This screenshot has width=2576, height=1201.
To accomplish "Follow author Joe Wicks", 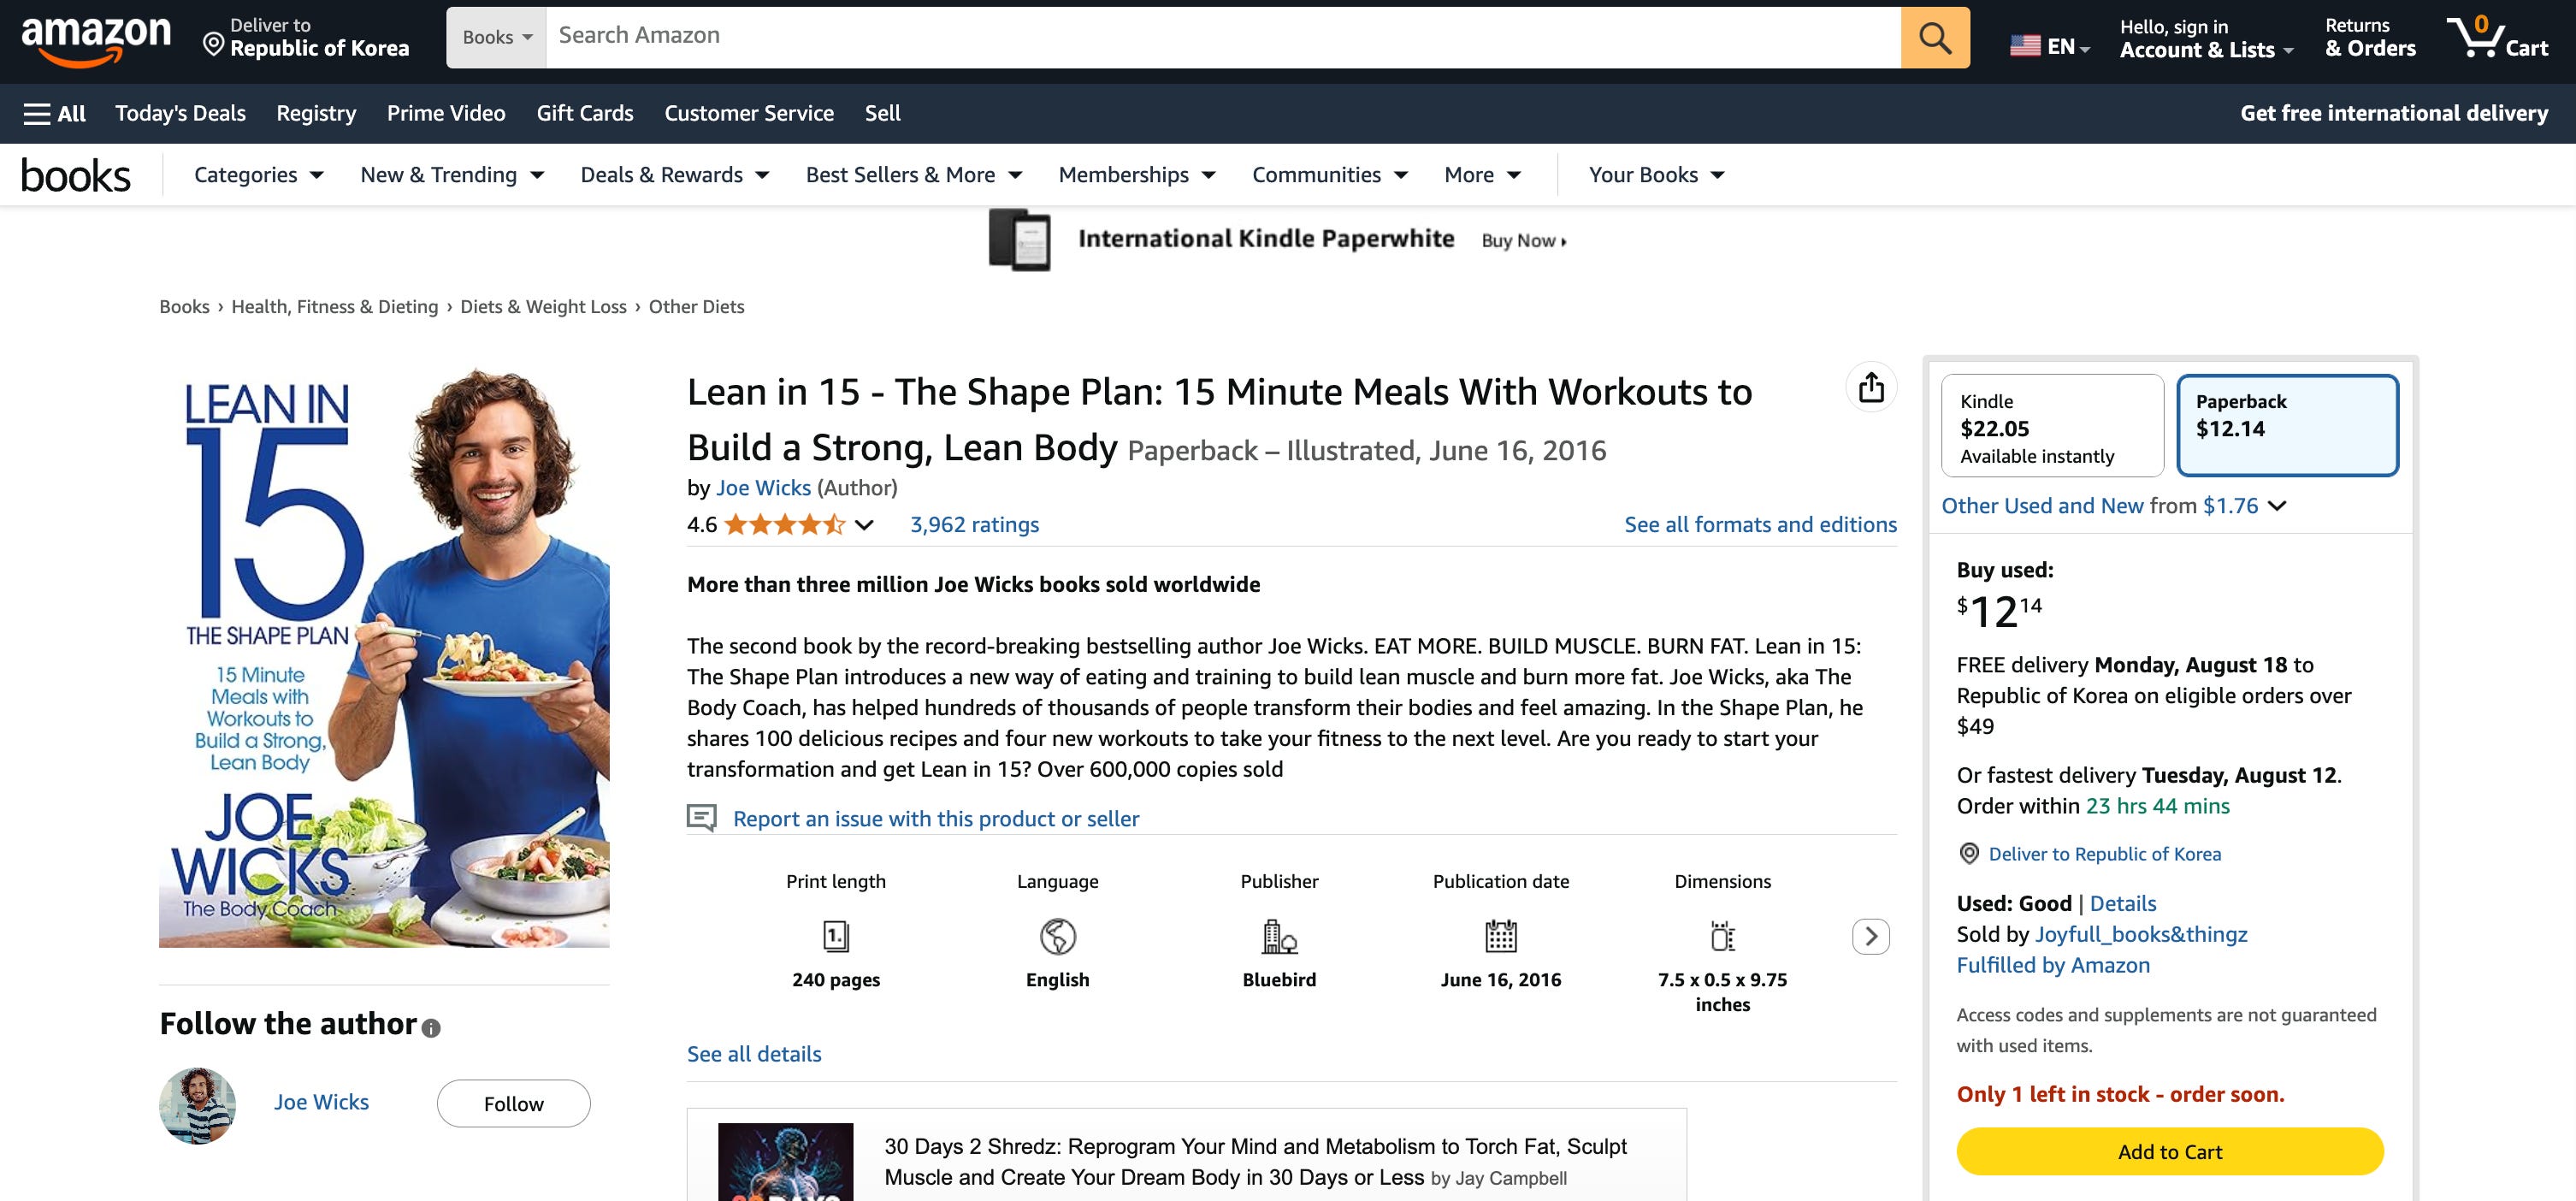I will pos(513,1103).
